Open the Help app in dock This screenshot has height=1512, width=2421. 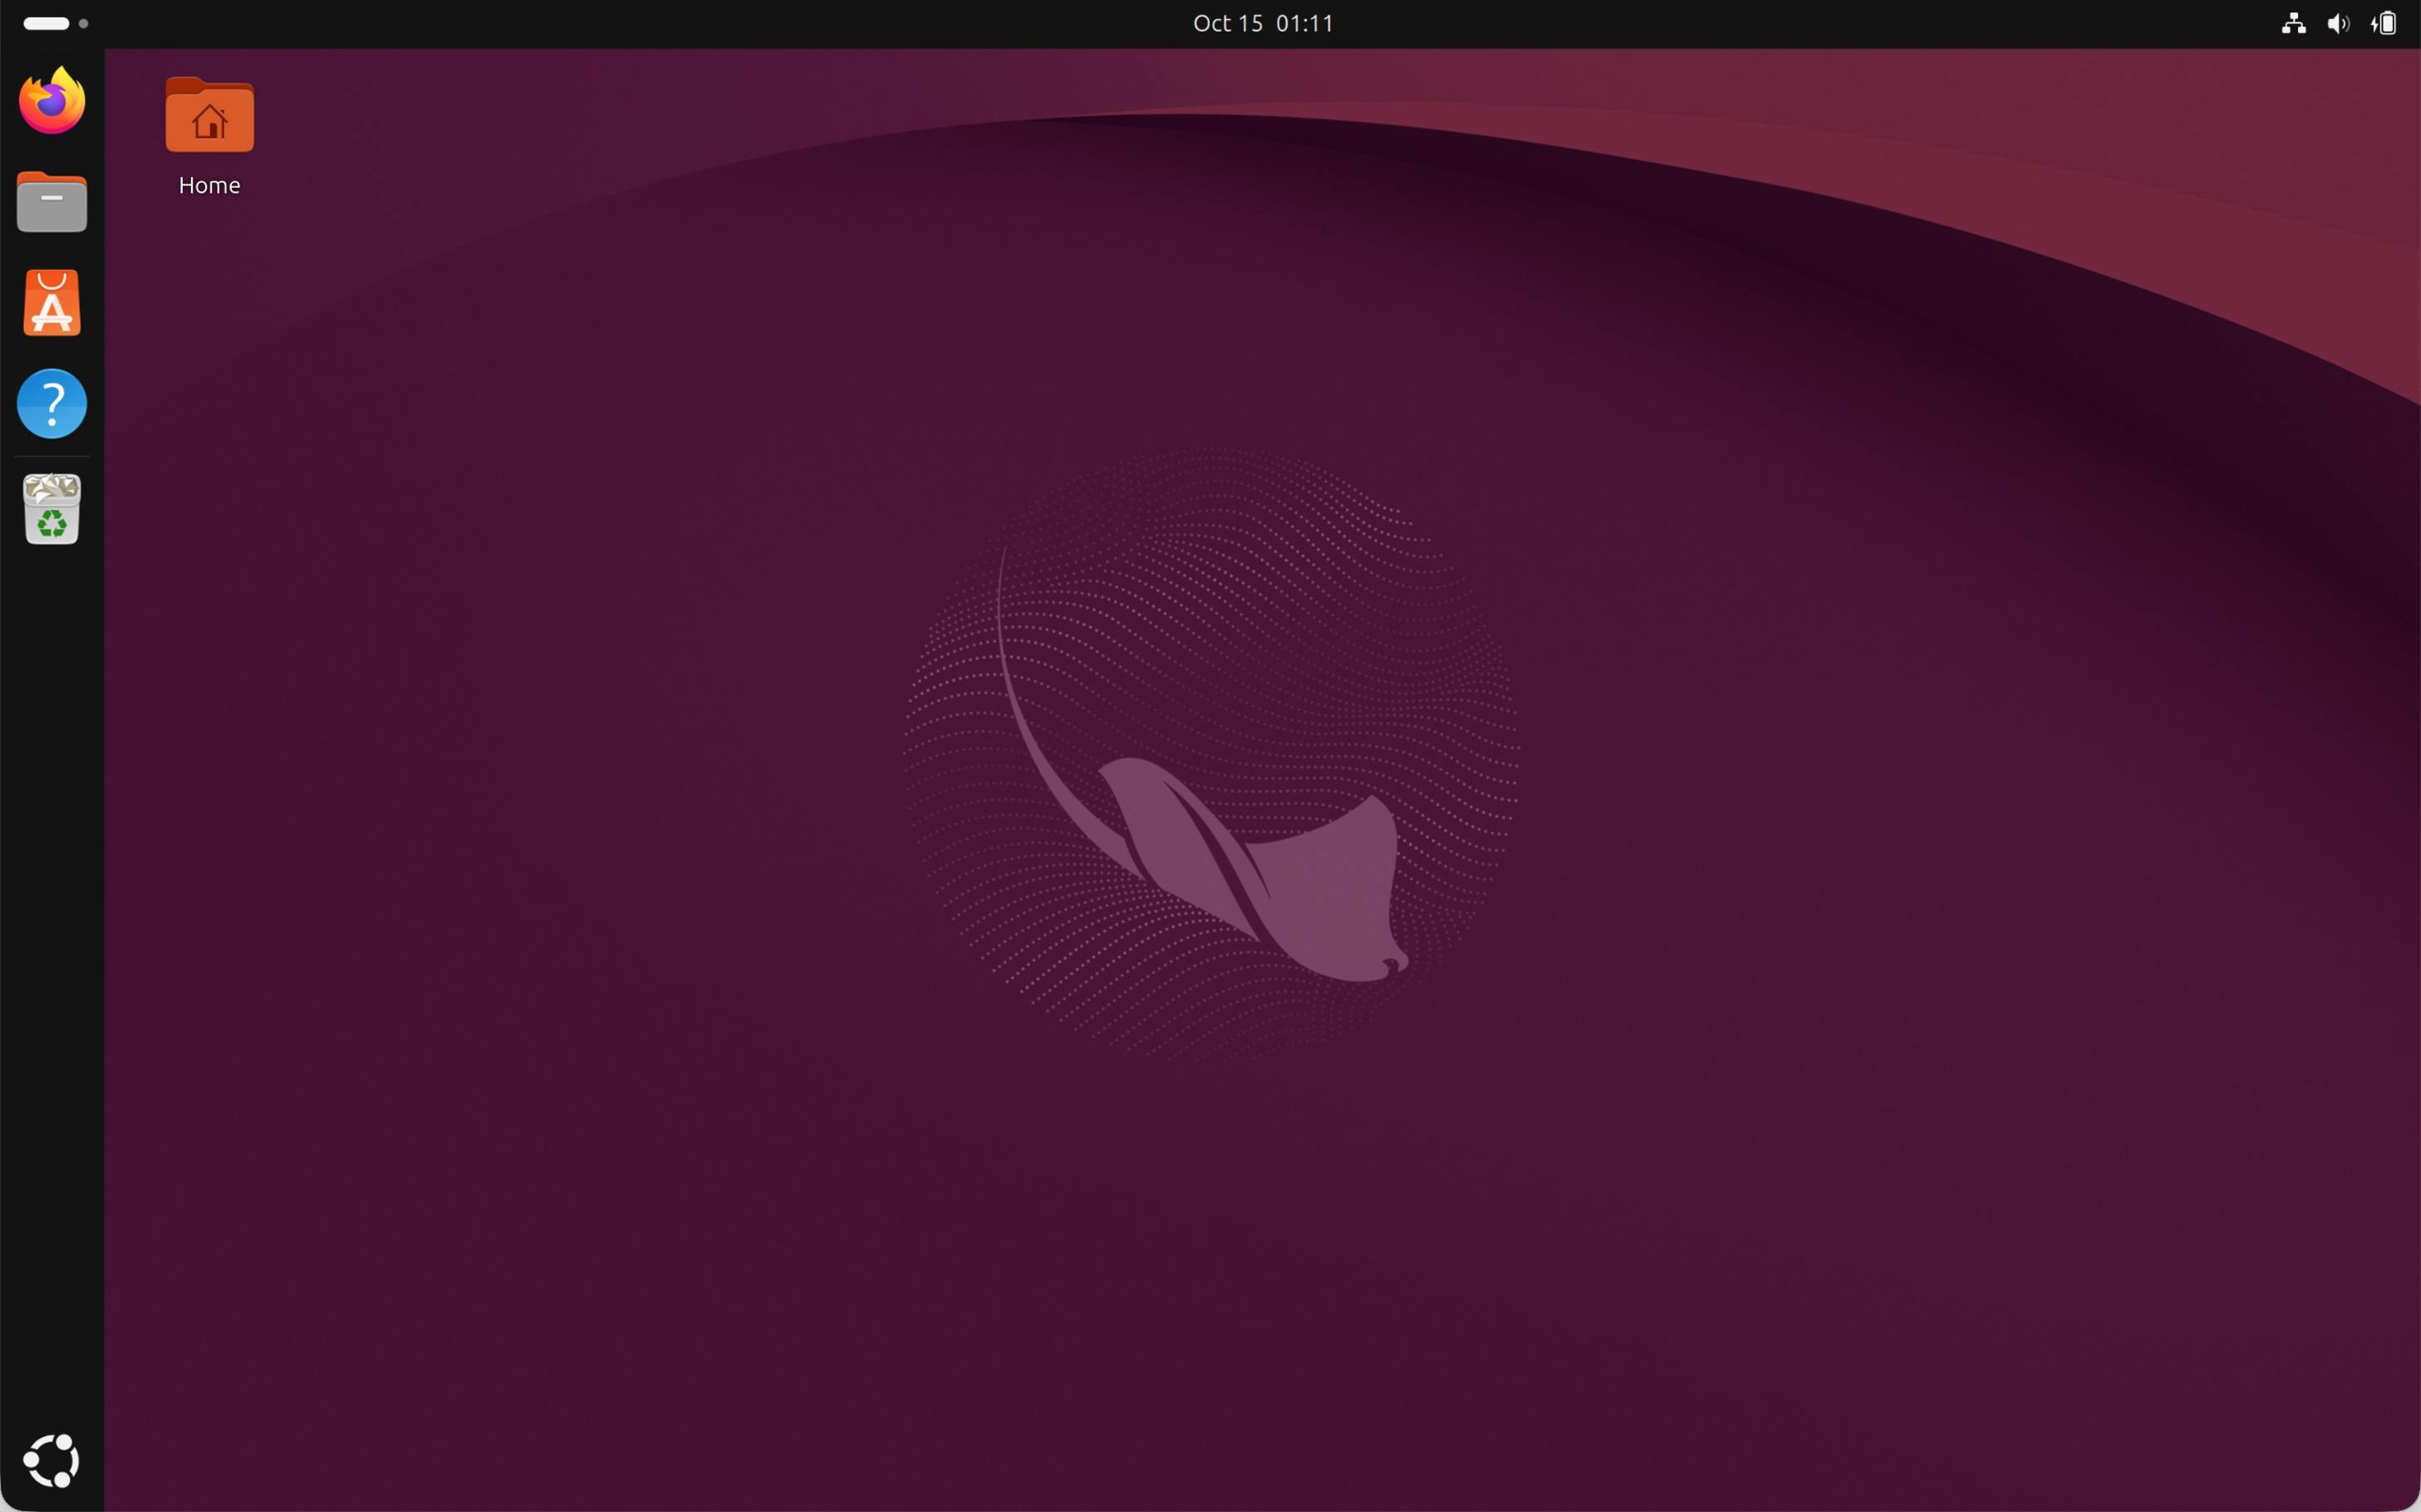coord(52,404)
